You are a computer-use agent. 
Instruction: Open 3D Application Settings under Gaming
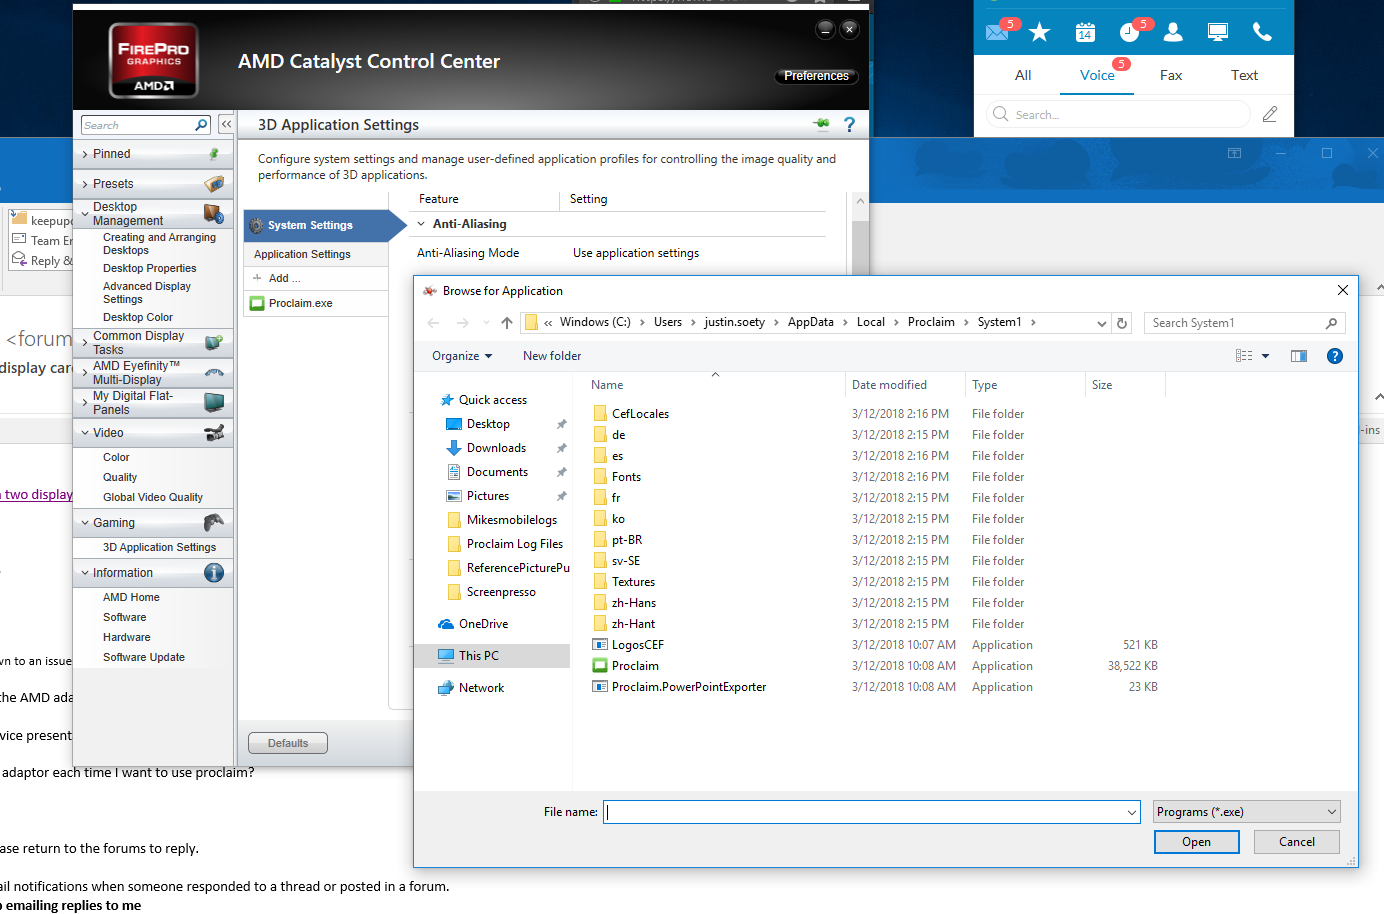point(159,547)
